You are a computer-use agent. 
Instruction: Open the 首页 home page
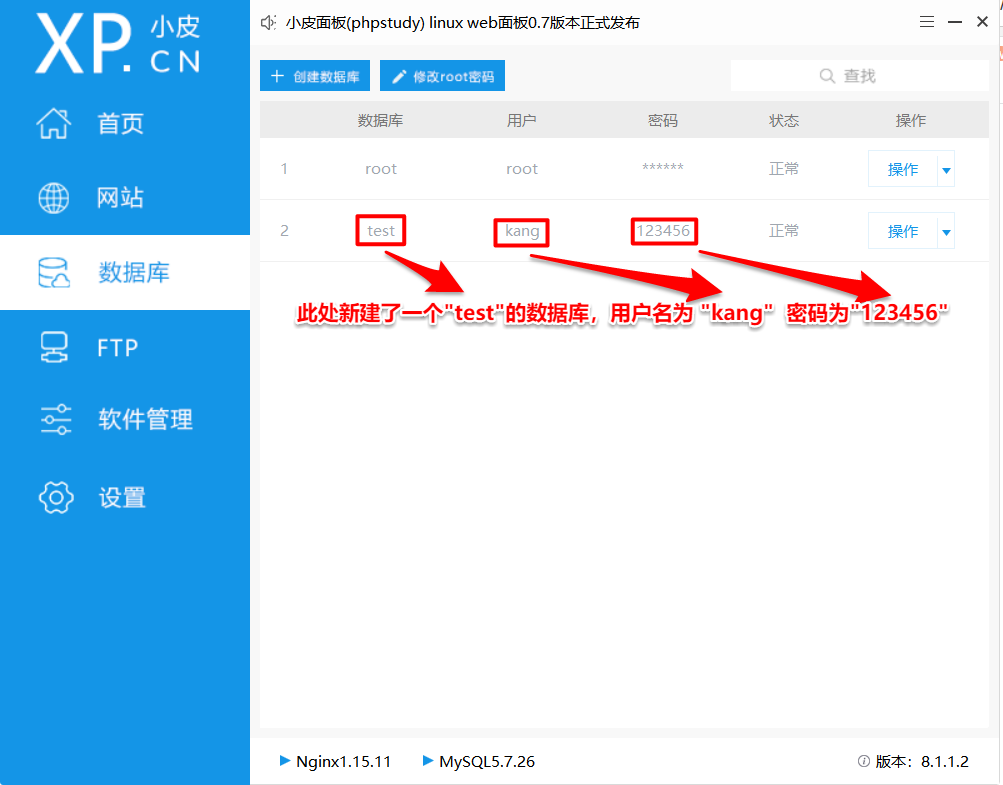tap(120, 124)
